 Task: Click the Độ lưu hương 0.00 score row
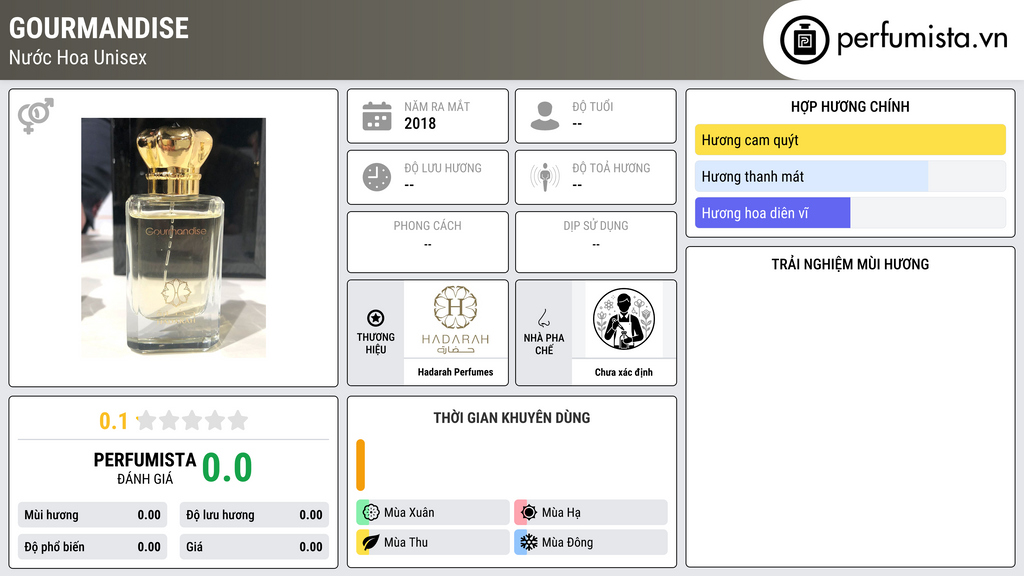[254, 515]
